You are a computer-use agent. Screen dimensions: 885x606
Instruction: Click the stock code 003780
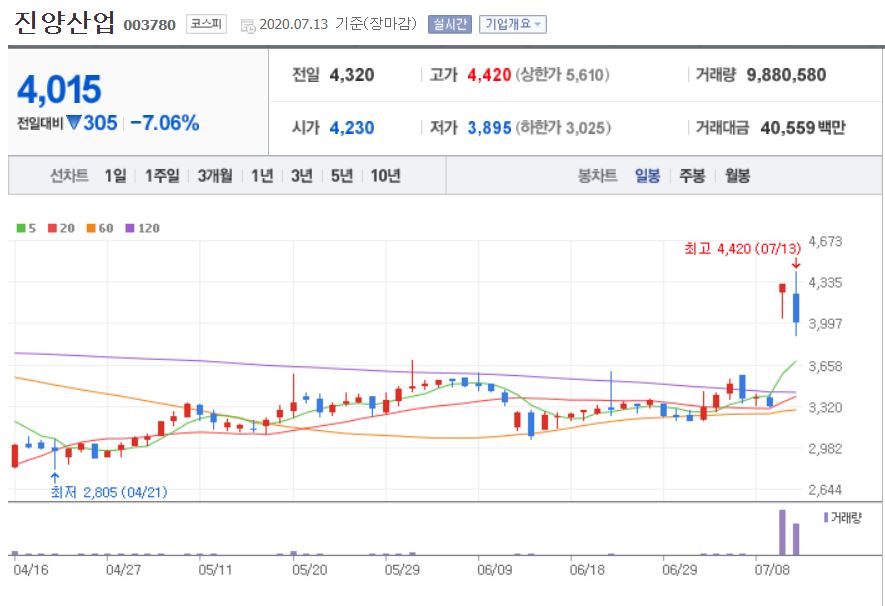tap(150, 25)
